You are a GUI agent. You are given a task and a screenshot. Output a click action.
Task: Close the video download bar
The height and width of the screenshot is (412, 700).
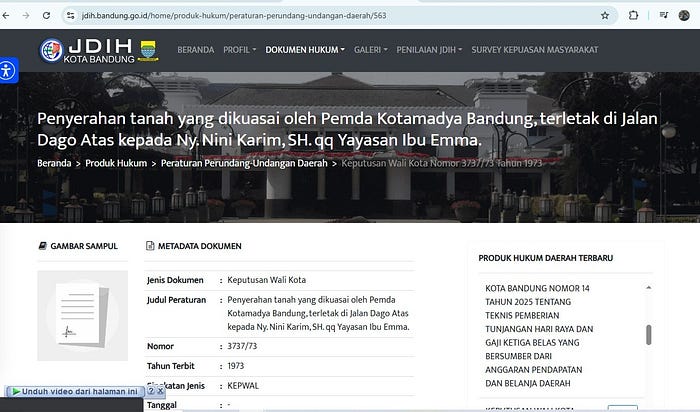click(x=160, y=391)
